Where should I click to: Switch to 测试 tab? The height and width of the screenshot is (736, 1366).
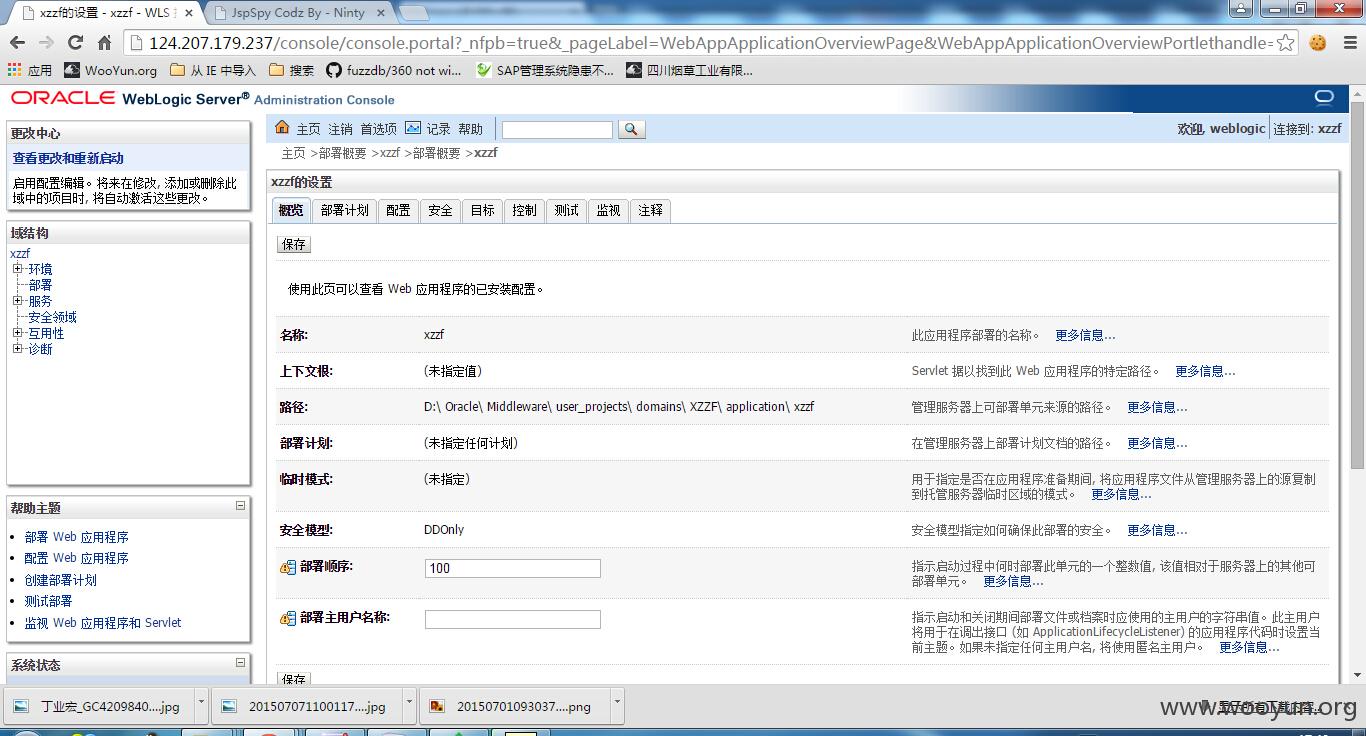[566, 210]
